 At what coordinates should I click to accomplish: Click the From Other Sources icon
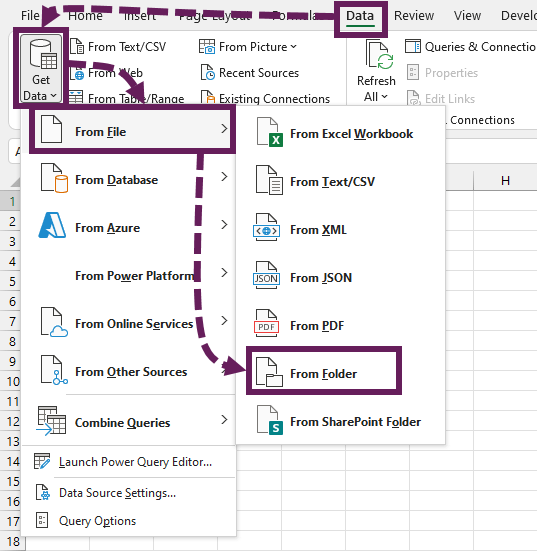coord(54,370)
